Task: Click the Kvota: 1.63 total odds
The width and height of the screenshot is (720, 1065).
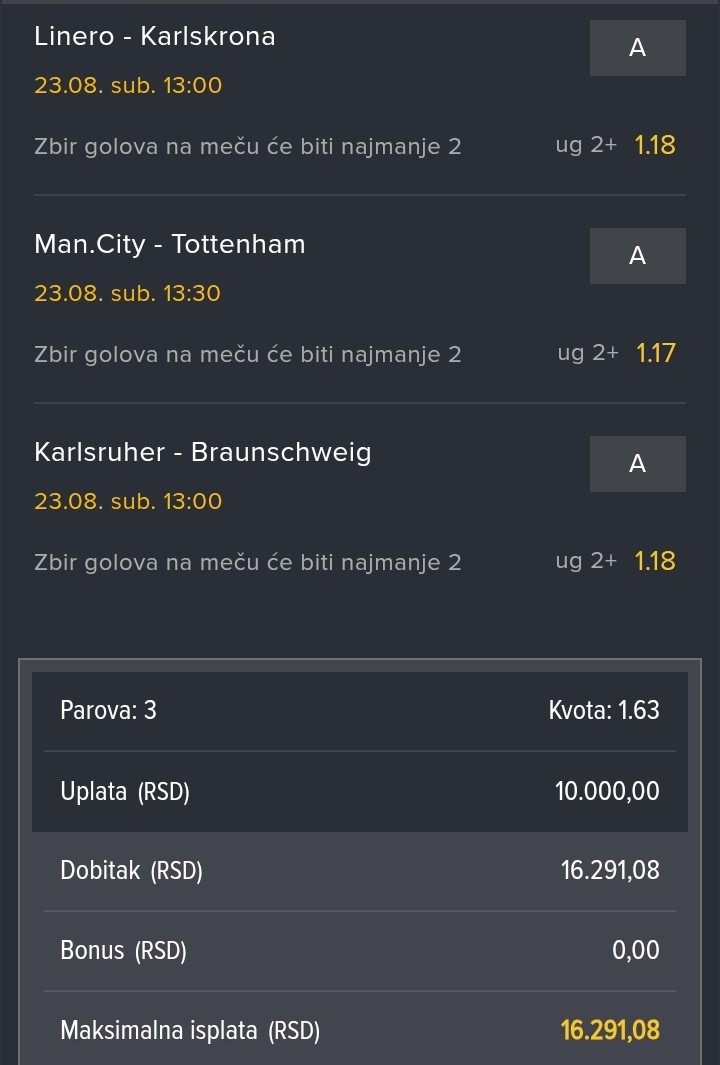Action: [x=604, y=710]
